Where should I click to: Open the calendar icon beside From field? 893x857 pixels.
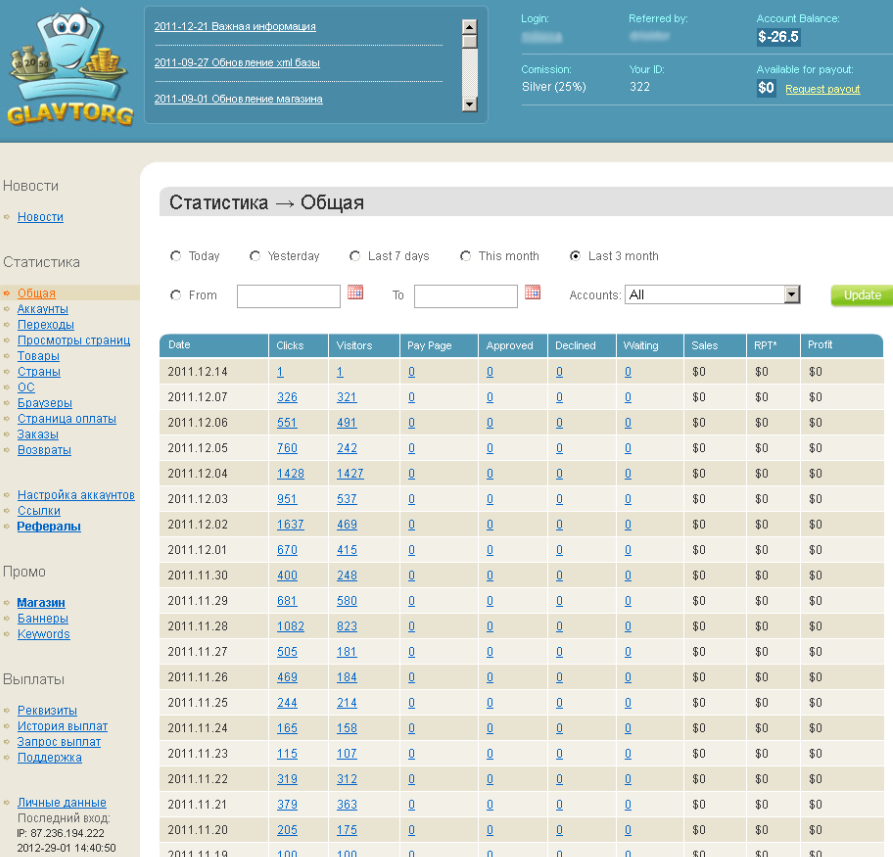tap(355, 293)
